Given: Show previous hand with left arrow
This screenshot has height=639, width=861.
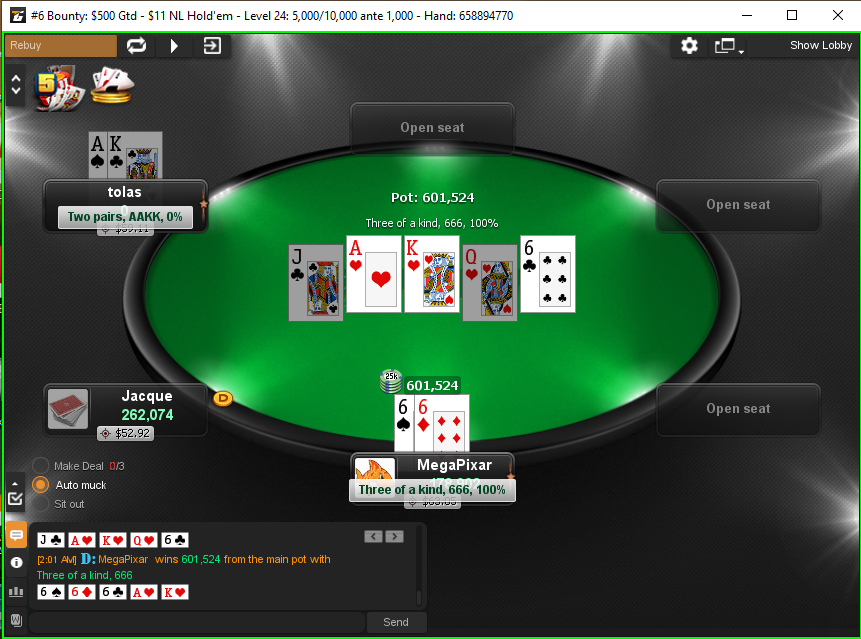Looking at the screenshot, I should coord(373,536).
